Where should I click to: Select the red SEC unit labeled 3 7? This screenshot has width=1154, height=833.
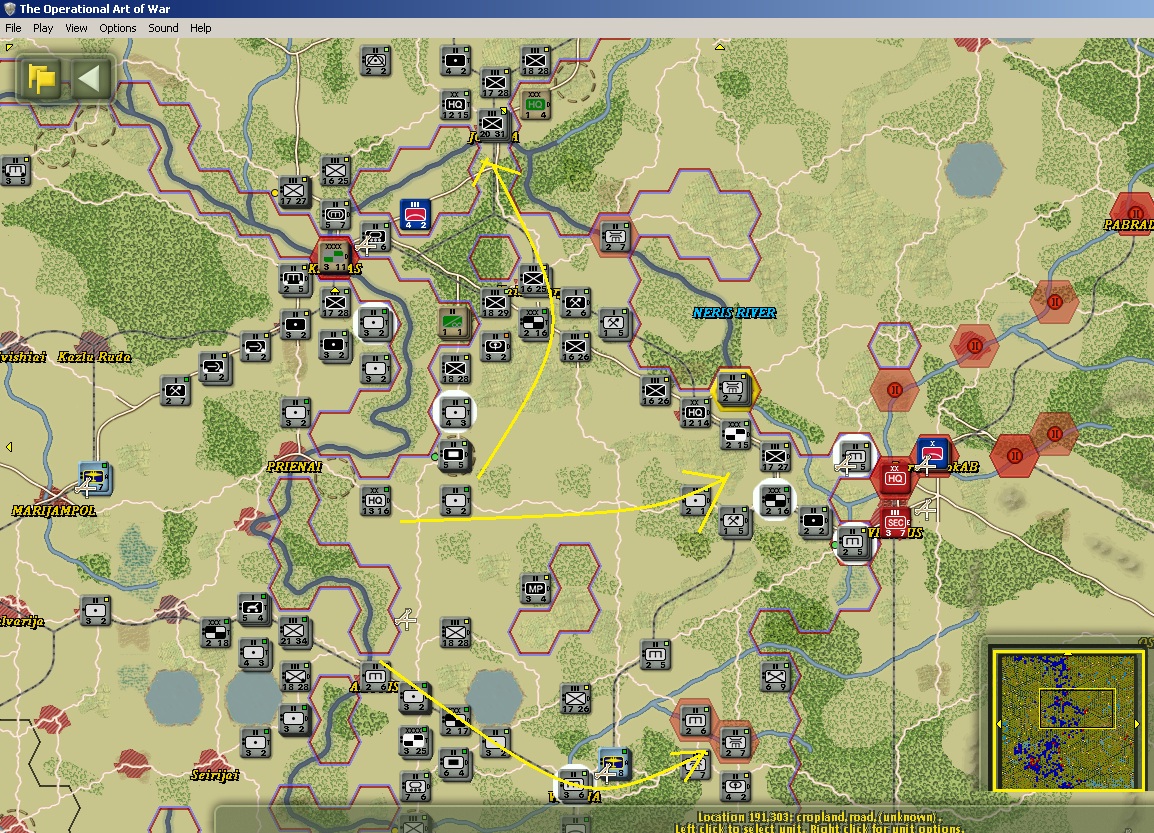click(895, 523)
